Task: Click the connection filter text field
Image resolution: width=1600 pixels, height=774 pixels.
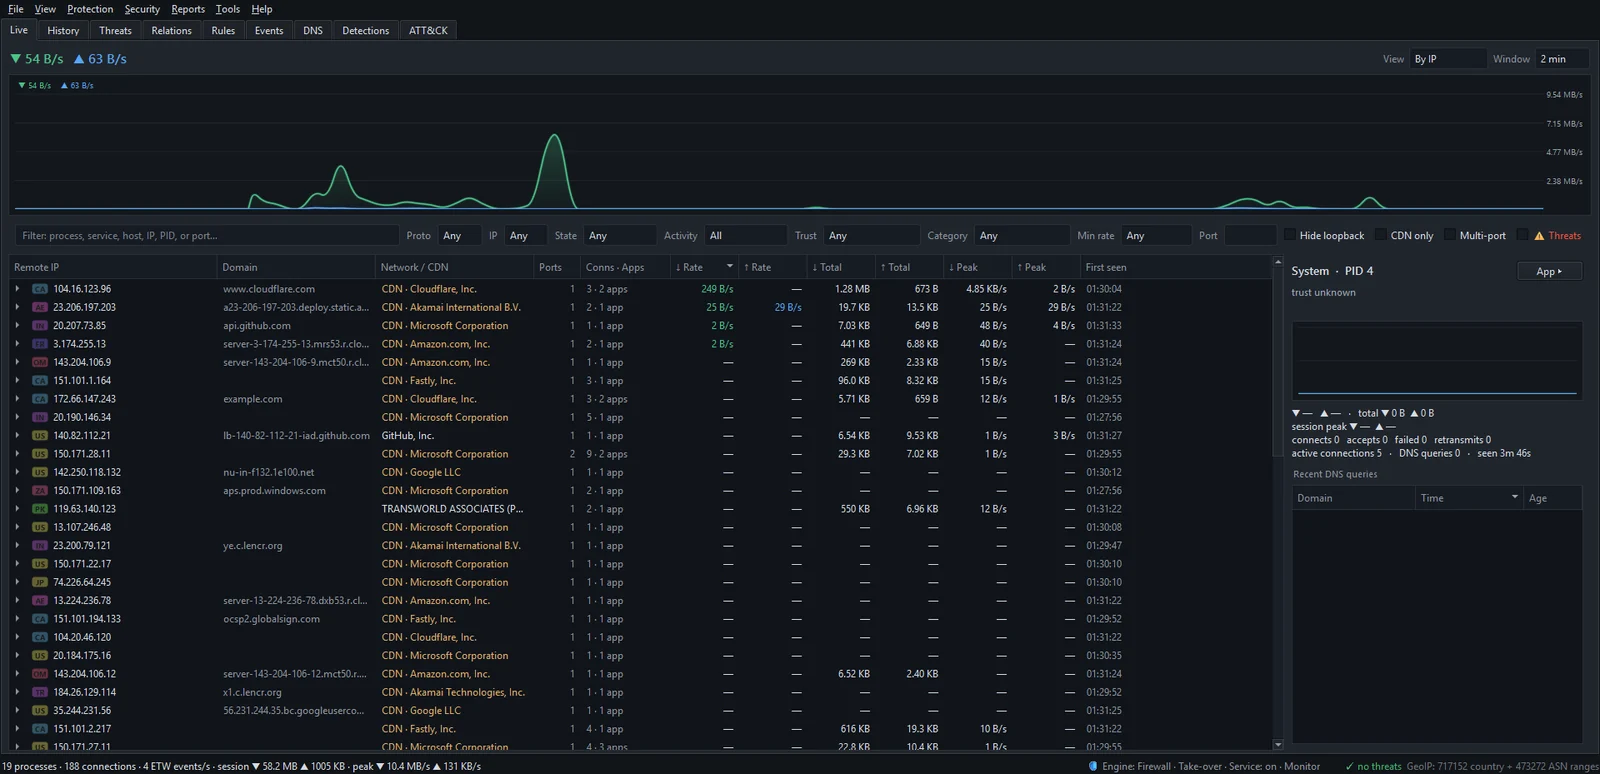Action: click(207, 236)
